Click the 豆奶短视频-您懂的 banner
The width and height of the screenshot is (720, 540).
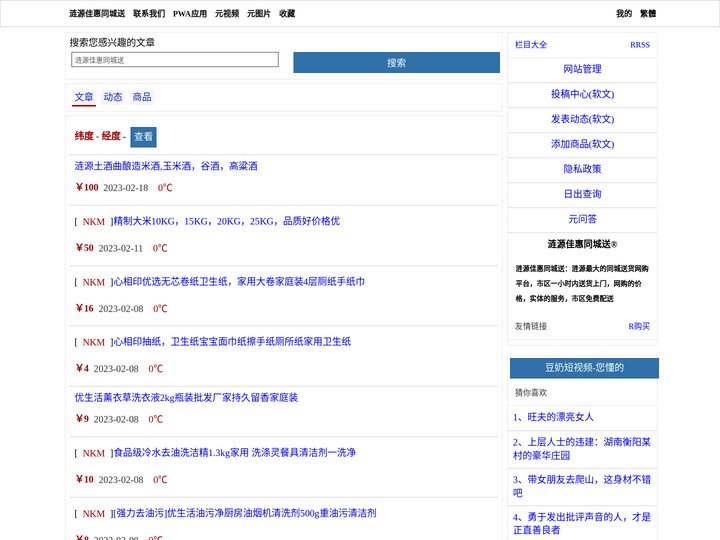pos(584,368)
